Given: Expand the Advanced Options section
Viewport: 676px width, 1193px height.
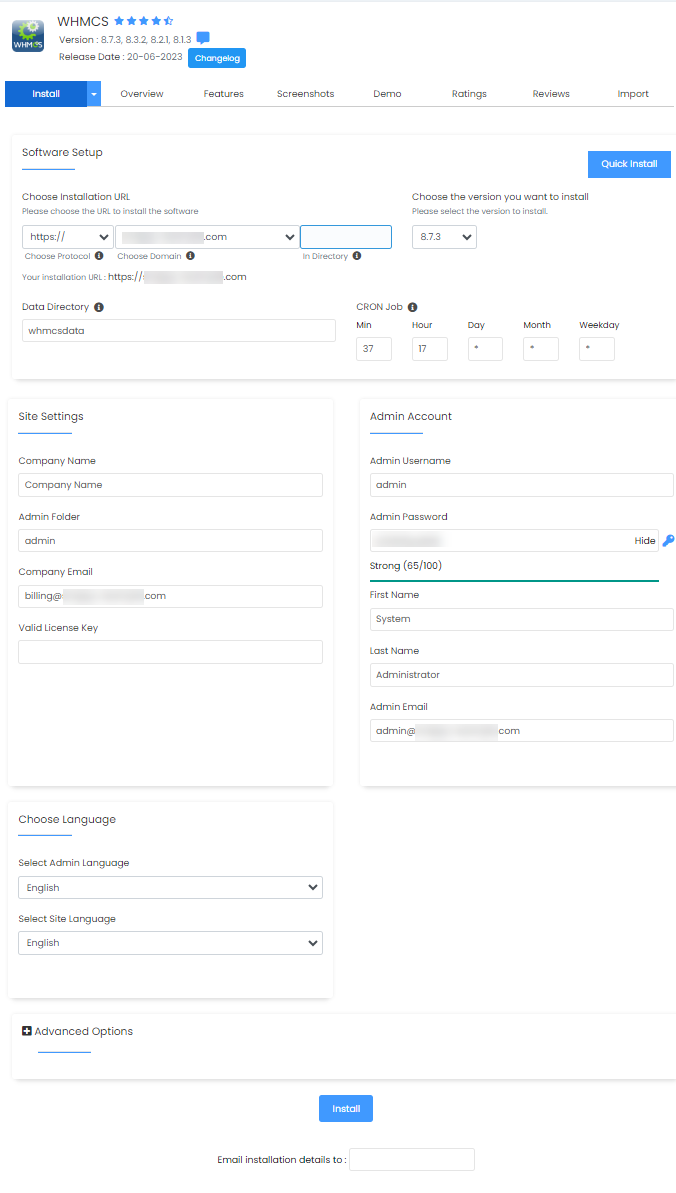Looking at the screenshot, I should [77, 1030].
